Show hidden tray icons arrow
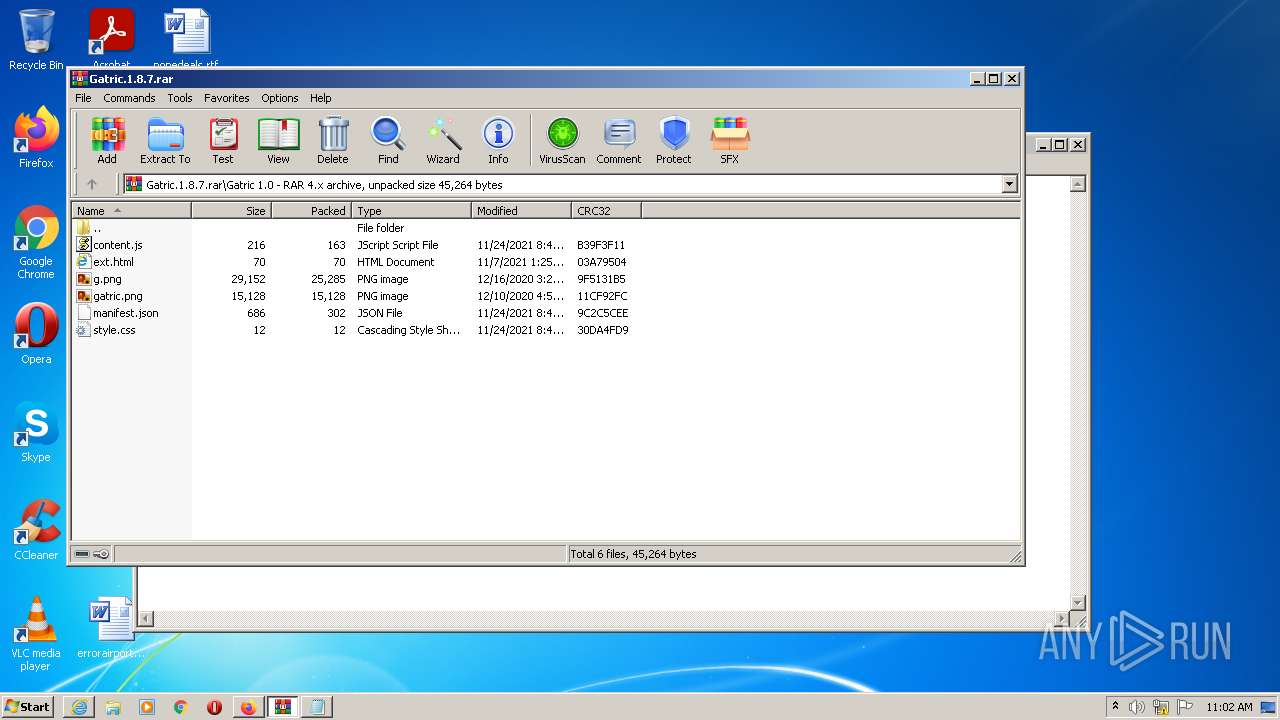 pyautogui.click(x=1115, y=706)
